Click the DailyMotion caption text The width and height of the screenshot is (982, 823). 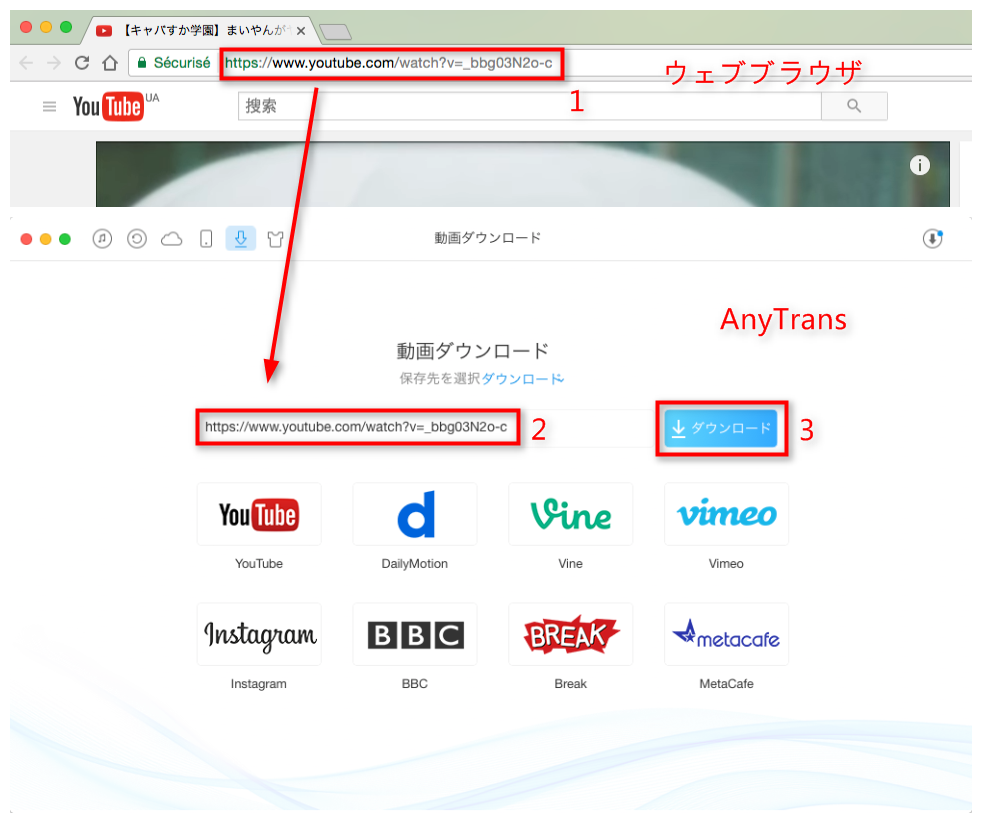click(415, 564)
